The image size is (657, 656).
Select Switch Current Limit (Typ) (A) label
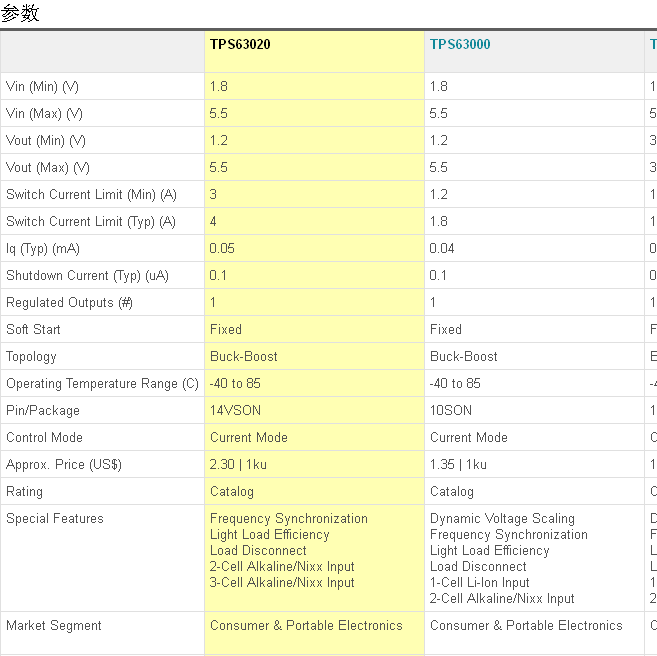click(x=91, y=222)
